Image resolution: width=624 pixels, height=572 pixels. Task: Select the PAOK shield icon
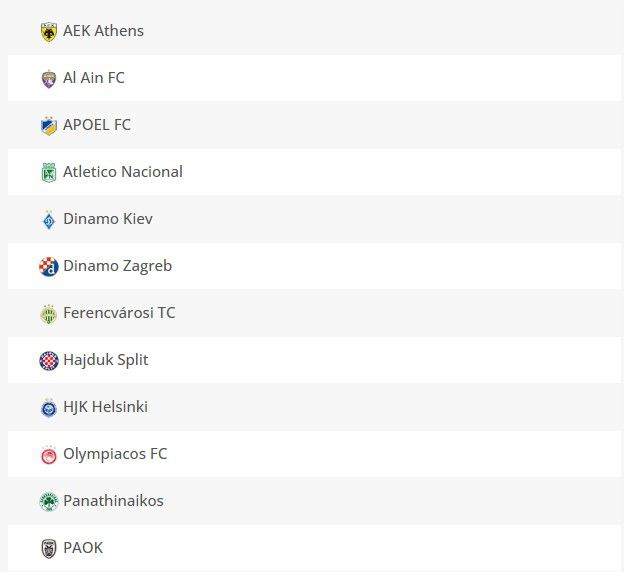[x=49, y=549]
